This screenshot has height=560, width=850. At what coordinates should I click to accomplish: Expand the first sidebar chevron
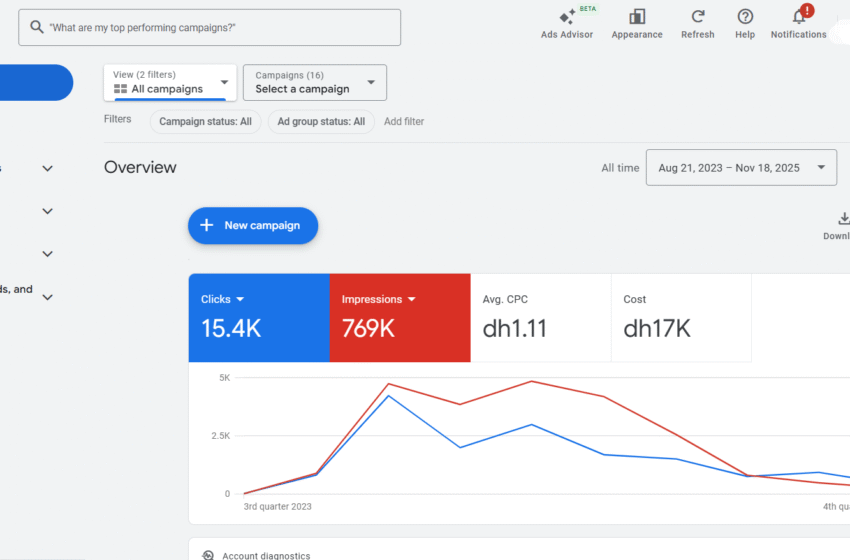point(47,169)
